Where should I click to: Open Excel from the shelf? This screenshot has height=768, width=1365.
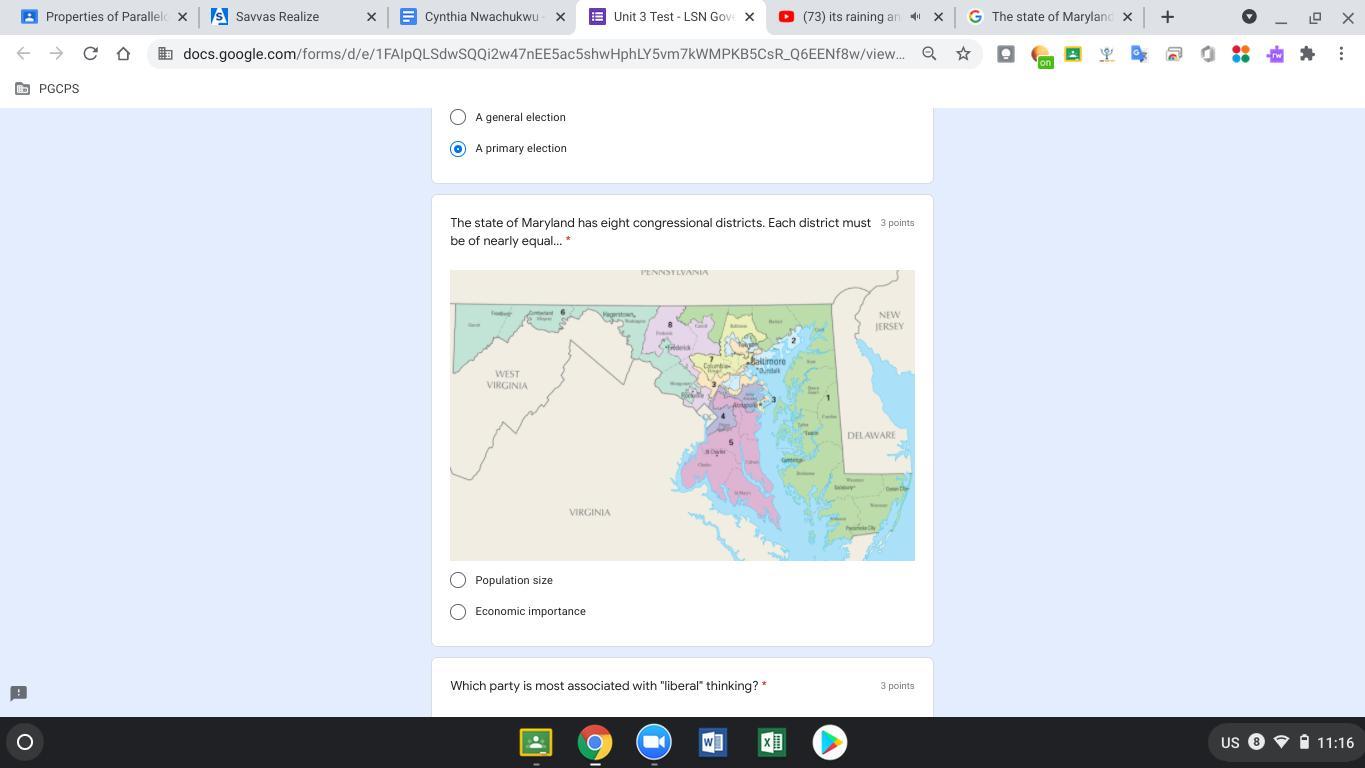click(771, 742)
